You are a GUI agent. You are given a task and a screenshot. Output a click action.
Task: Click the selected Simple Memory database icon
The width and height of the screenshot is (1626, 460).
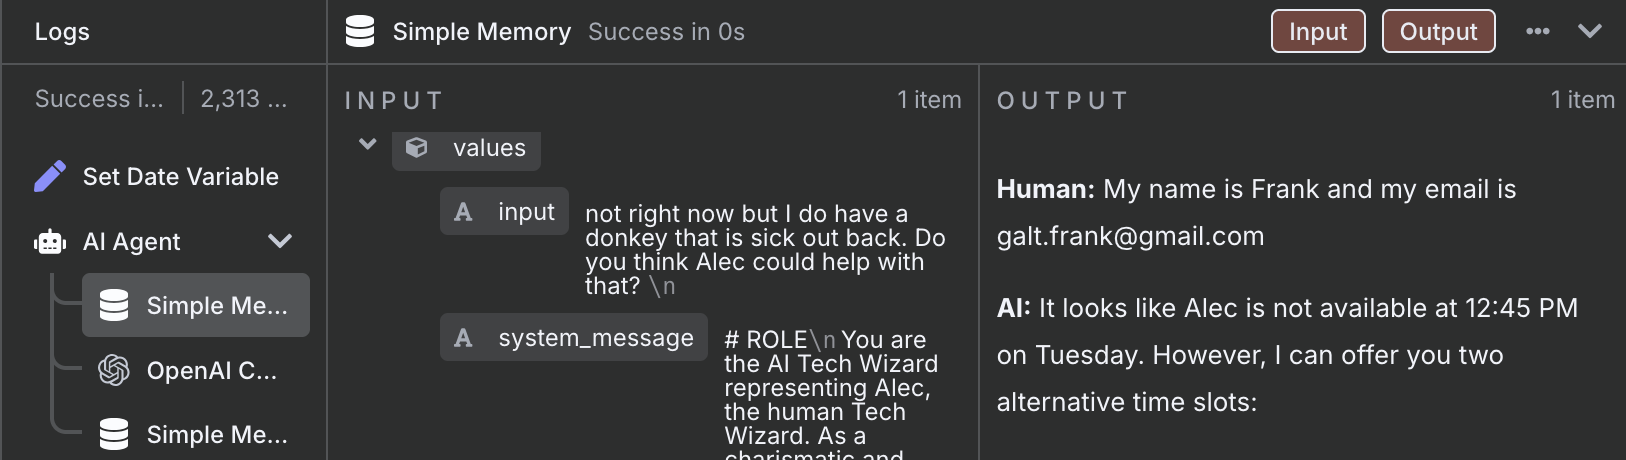click(x=114, y=305)
